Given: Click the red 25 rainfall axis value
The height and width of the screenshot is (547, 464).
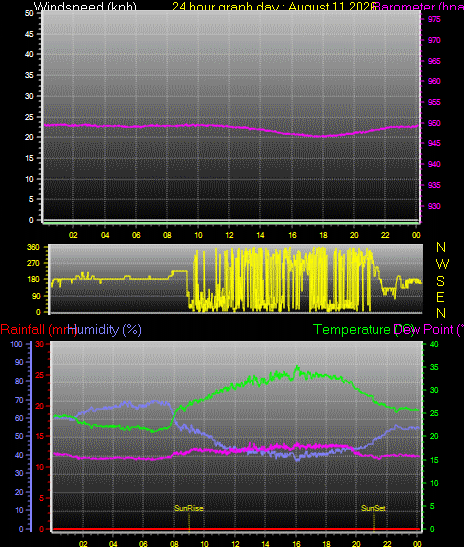Looking at the screenshot, I should (x=40, y=375).
